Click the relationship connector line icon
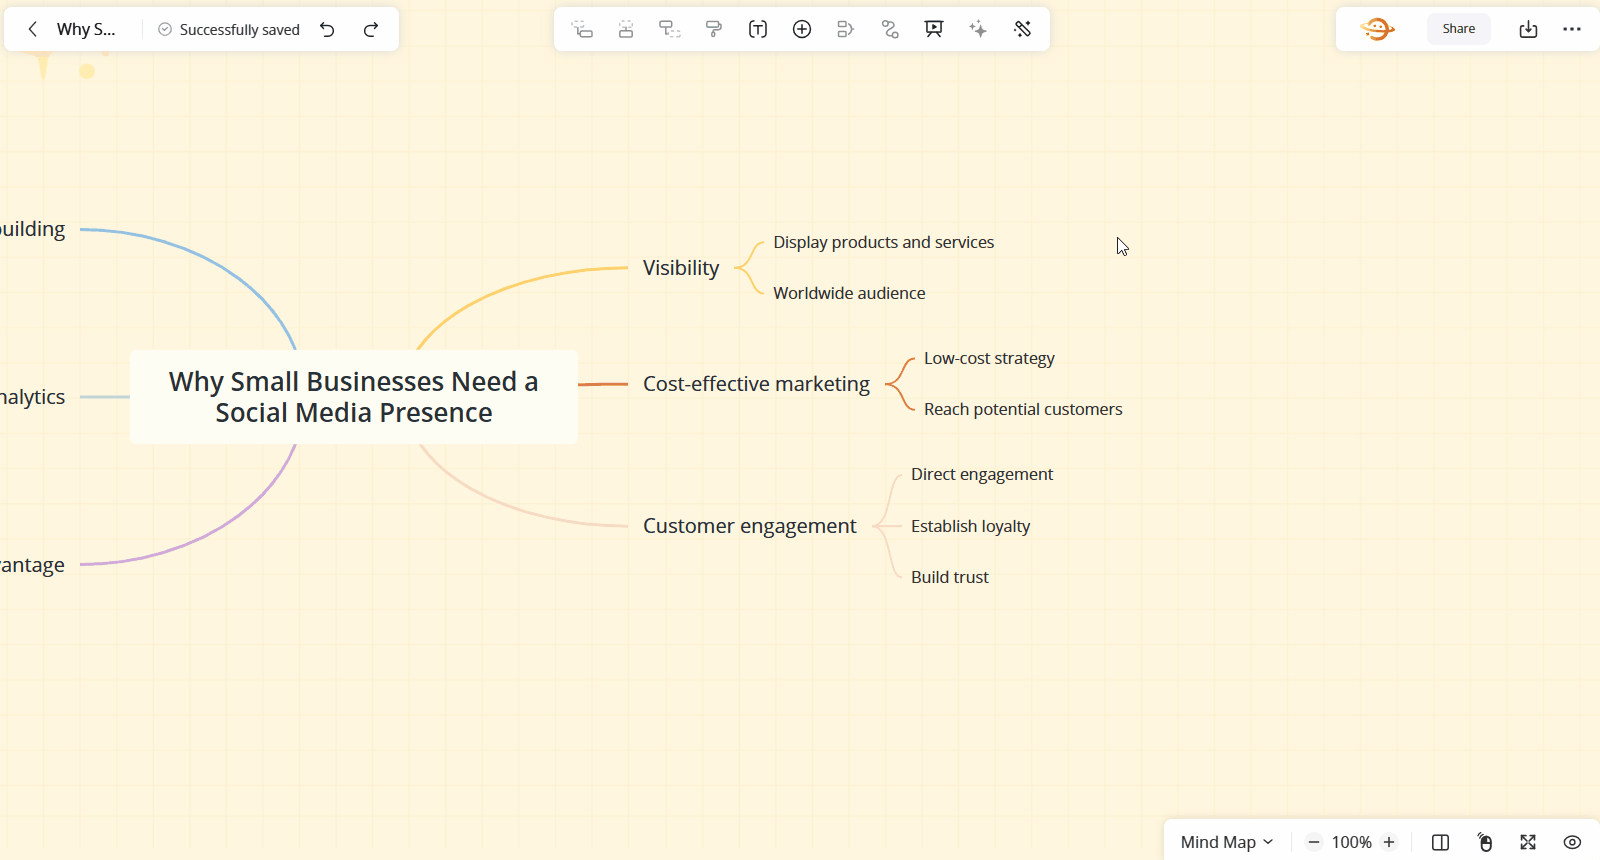1600x860 pixels. (x=890, y=29)
